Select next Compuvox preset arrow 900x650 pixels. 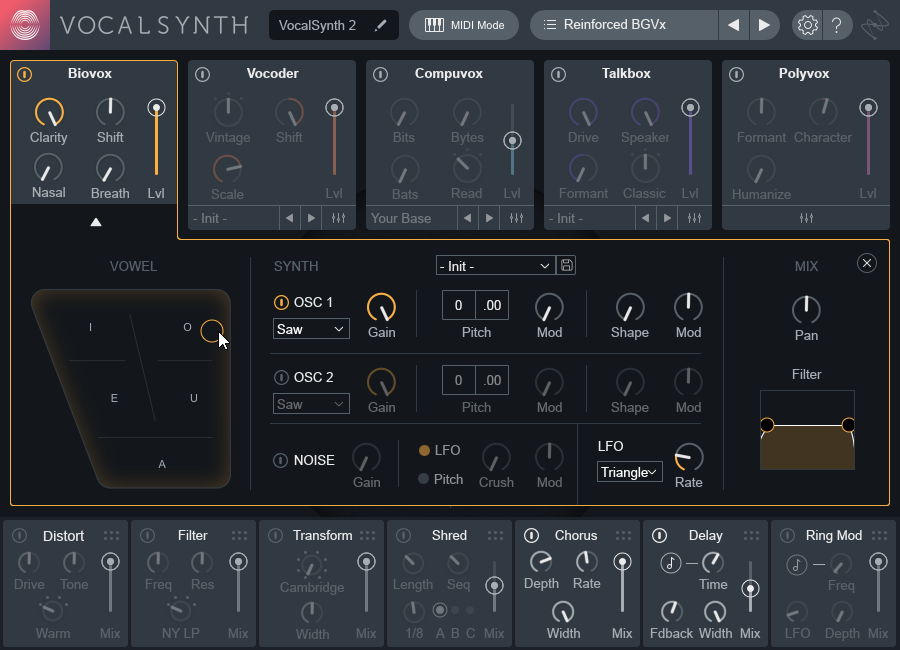(489, 218)
